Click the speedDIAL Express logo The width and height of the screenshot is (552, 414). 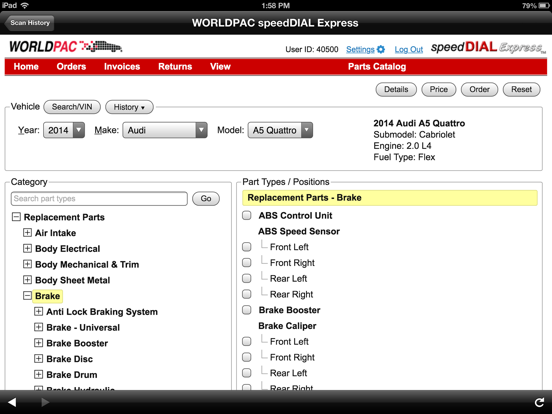tap(489, 47)
